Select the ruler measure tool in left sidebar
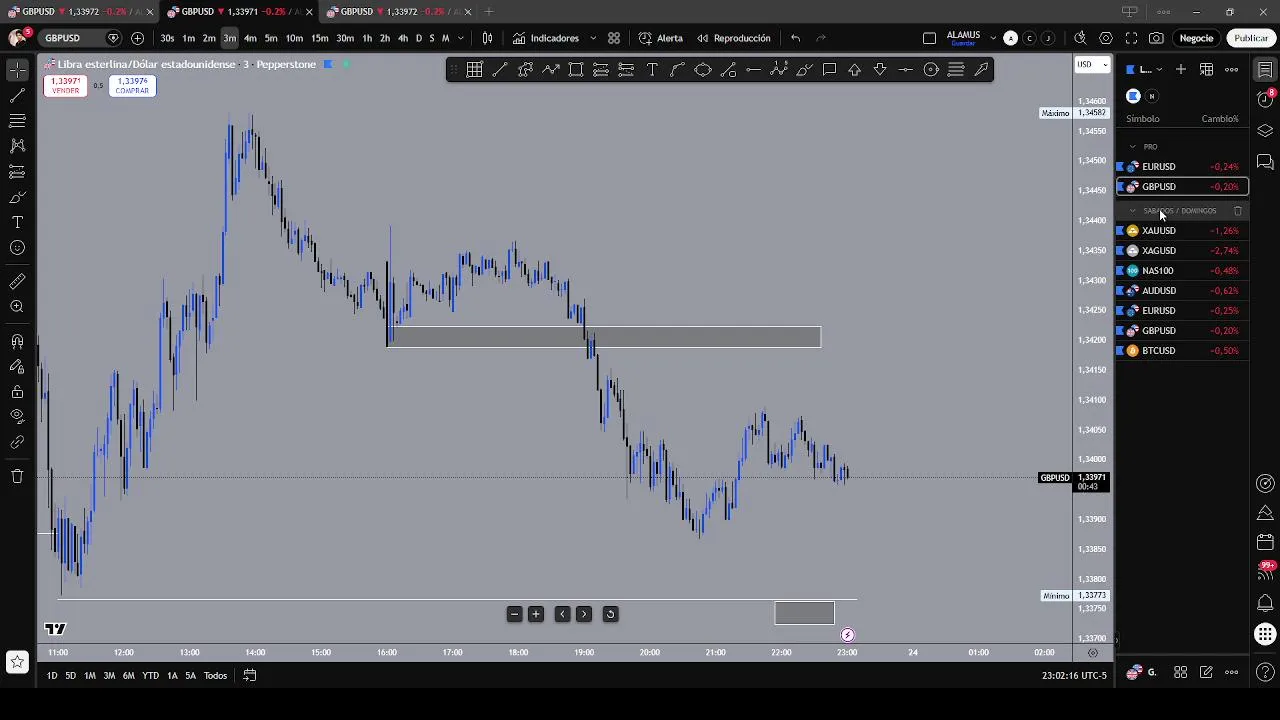The width and height of the screenshot is (1280, 720). point(17,282)
